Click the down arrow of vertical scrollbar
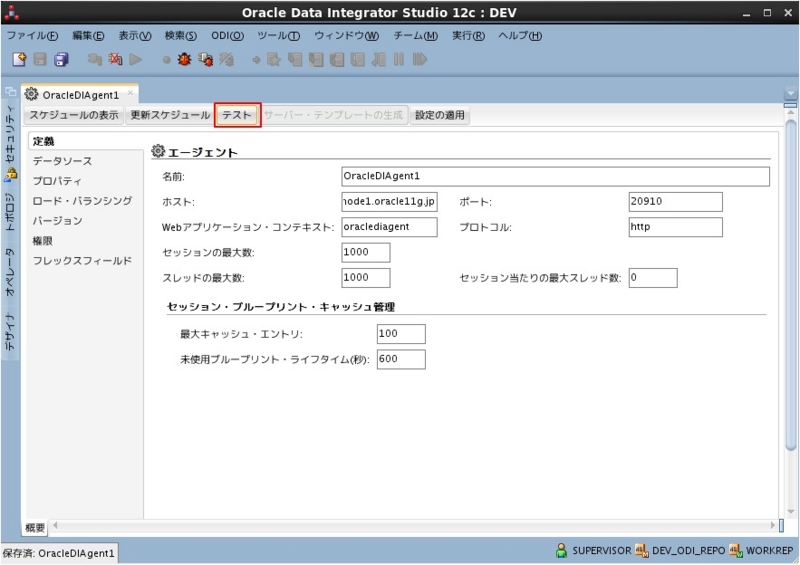The image size is (800, 565). [791, 512]
